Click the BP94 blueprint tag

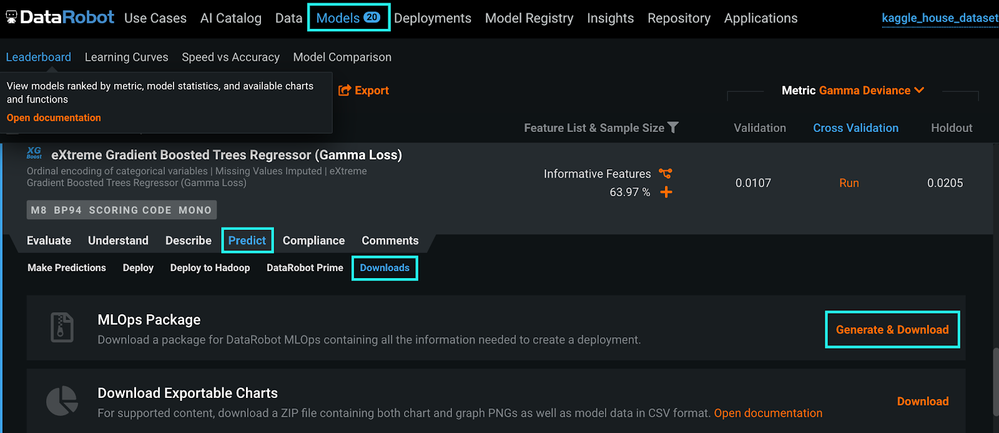click(68, 209)
